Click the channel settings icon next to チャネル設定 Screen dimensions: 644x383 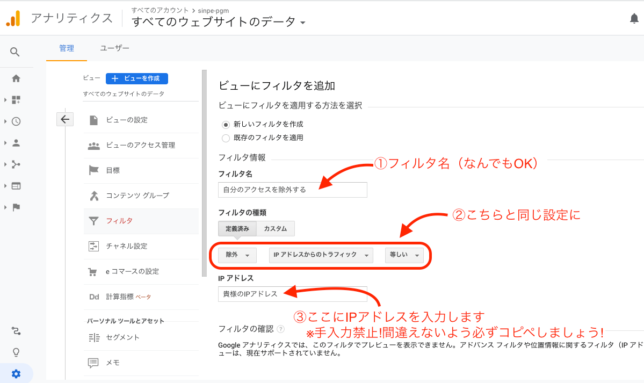coord(94,246)
